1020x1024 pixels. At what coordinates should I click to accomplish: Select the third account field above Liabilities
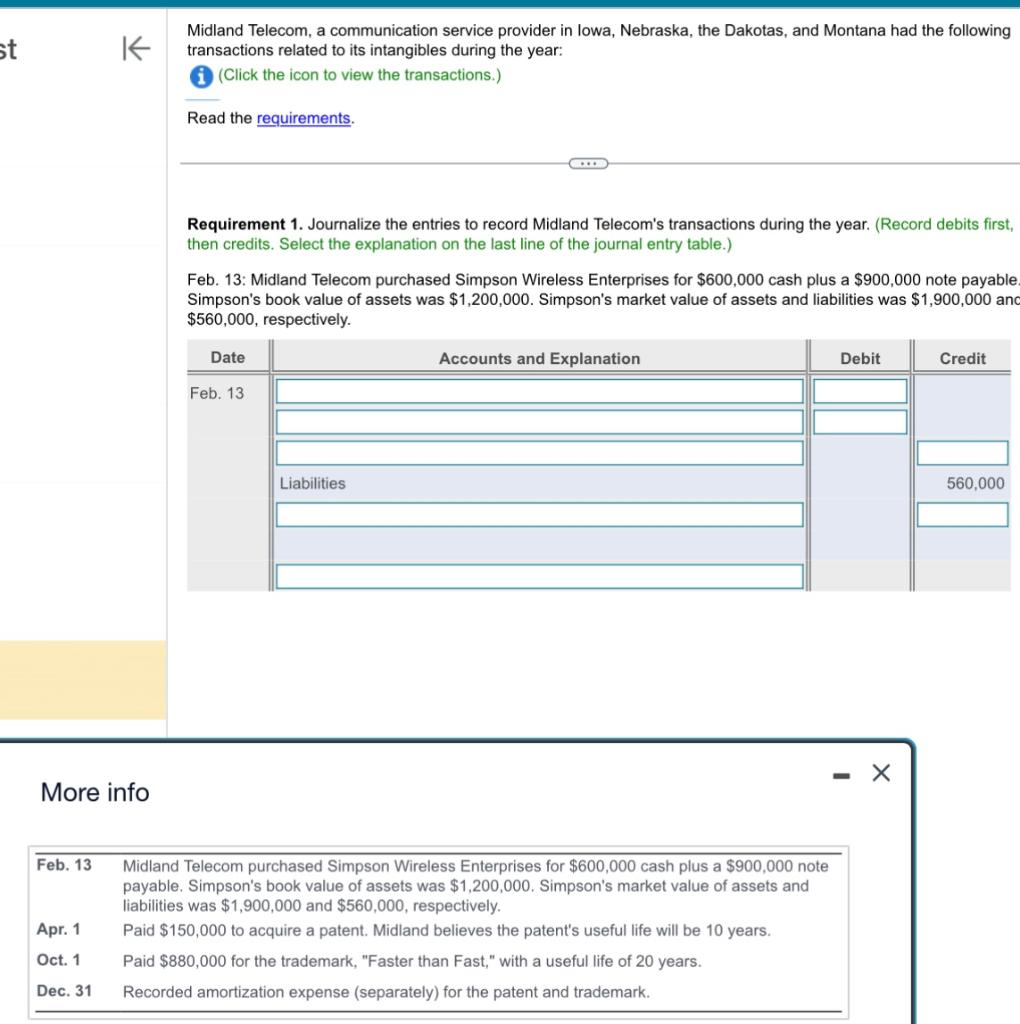(539, 453)
